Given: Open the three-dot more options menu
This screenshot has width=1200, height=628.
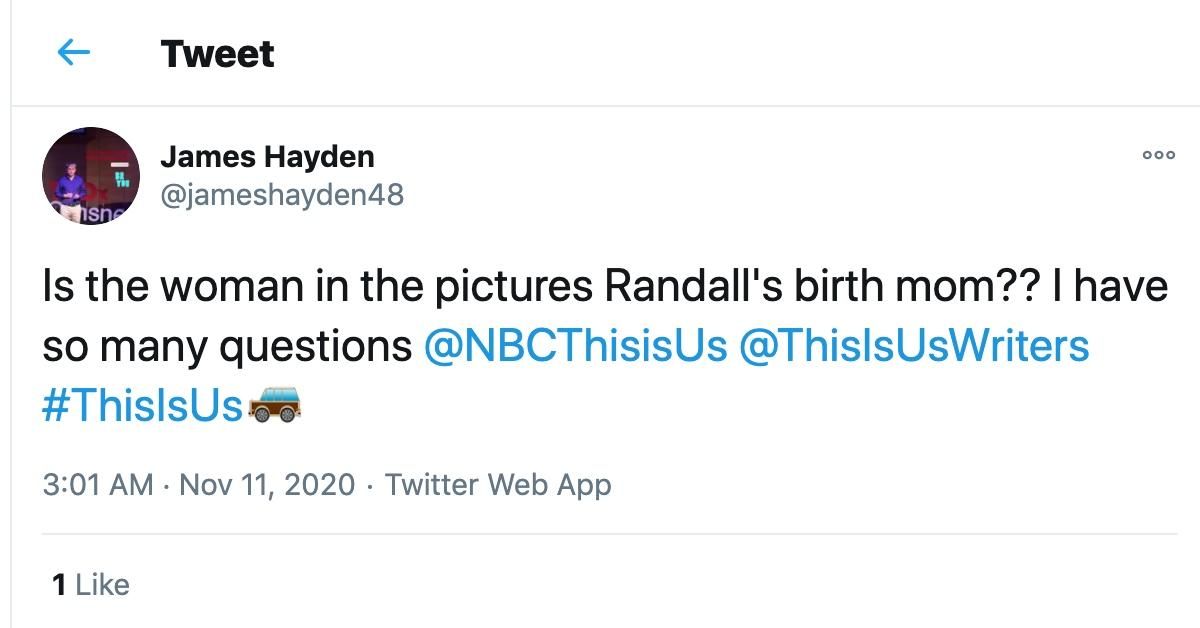Looking at the screenshot, I should click(1159, 155).
